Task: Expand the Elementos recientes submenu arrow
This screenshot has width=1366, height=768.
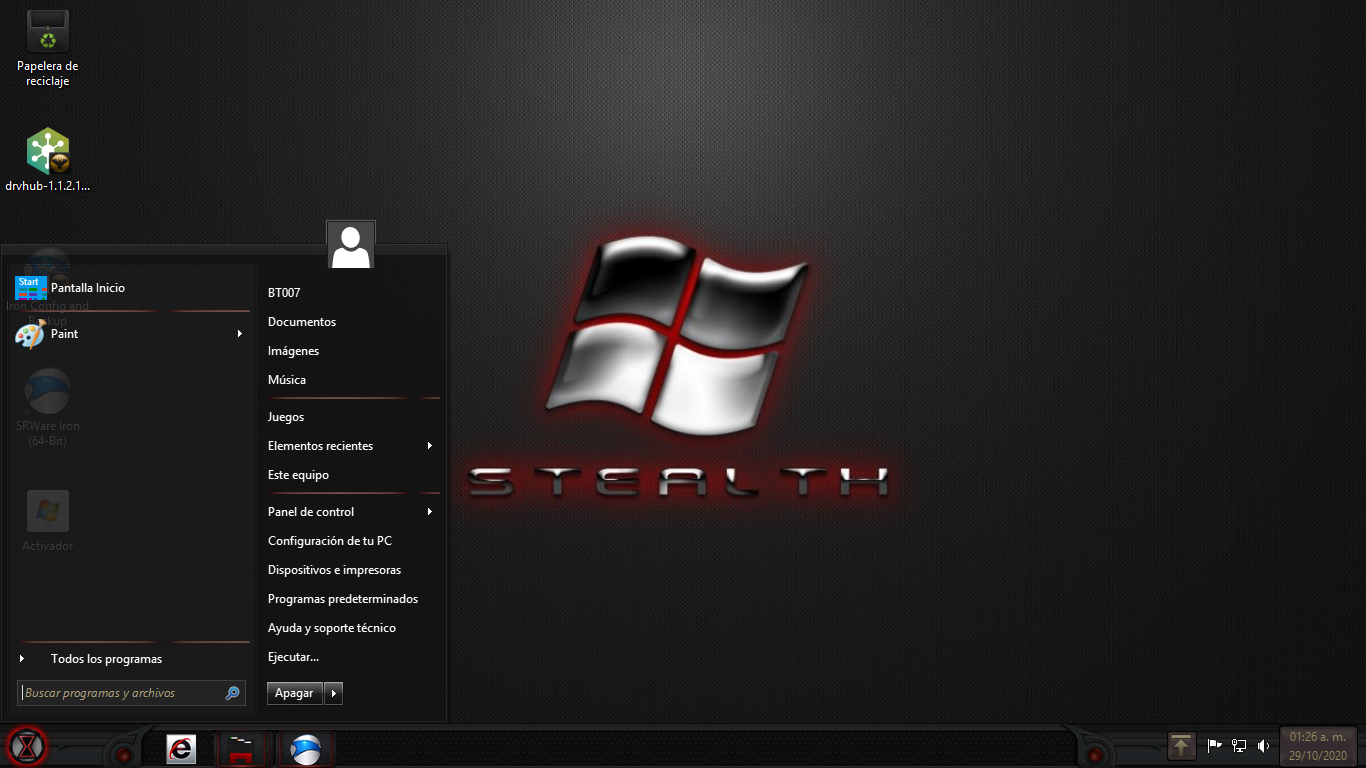Action: pyautogui.click(x=430, y=446)
